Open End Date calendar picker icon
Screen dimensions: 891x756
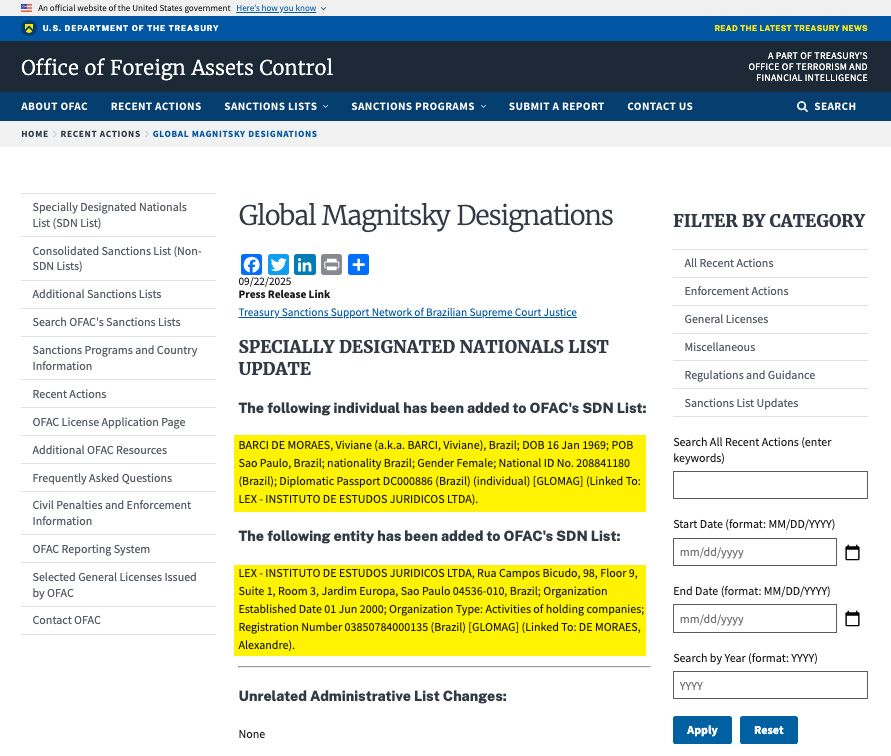[852, 619]
